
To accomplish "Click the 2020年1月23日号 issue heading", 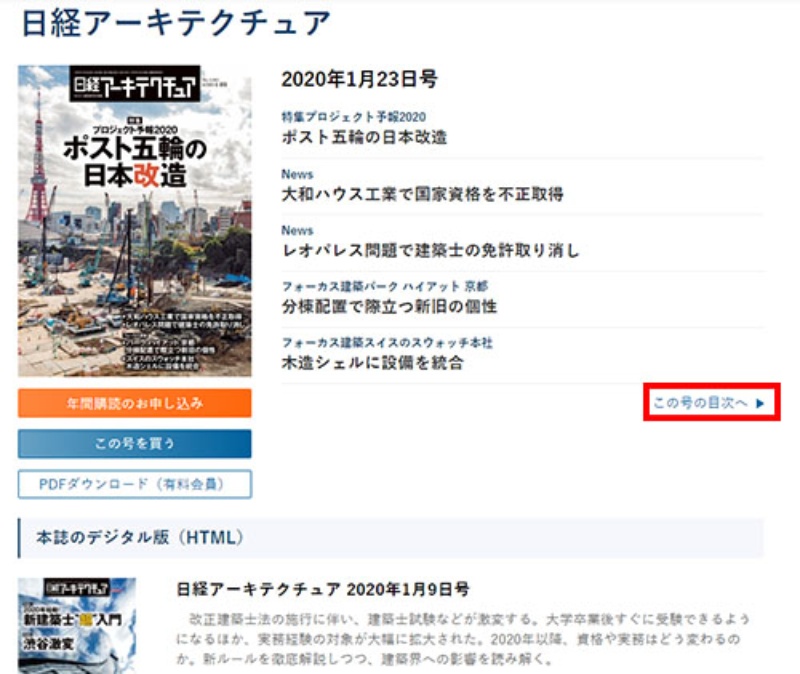I will click(x=359, y=80).
